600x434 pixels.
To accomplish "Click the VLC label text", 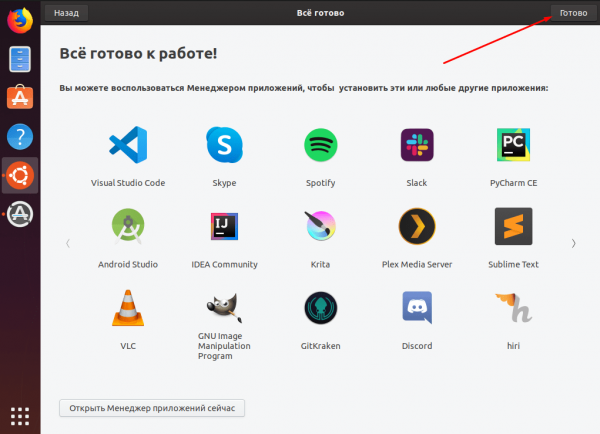I will point(128,346).
